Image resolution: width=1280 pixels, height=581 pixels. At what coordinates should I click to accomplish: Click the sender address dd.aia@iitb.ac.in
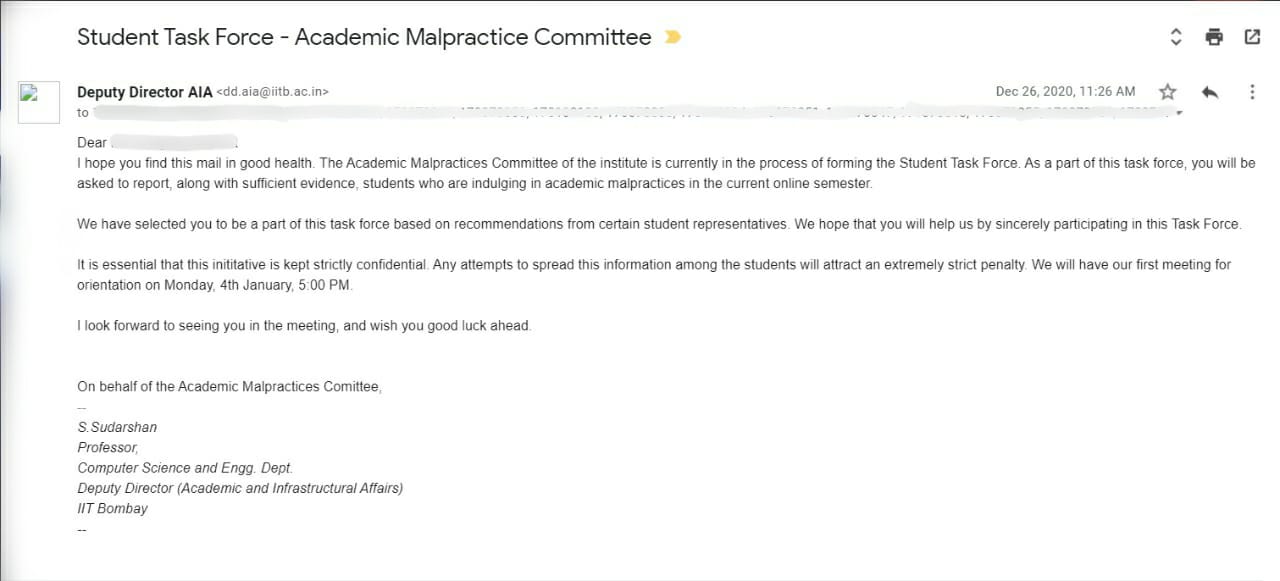coord(273,92)
